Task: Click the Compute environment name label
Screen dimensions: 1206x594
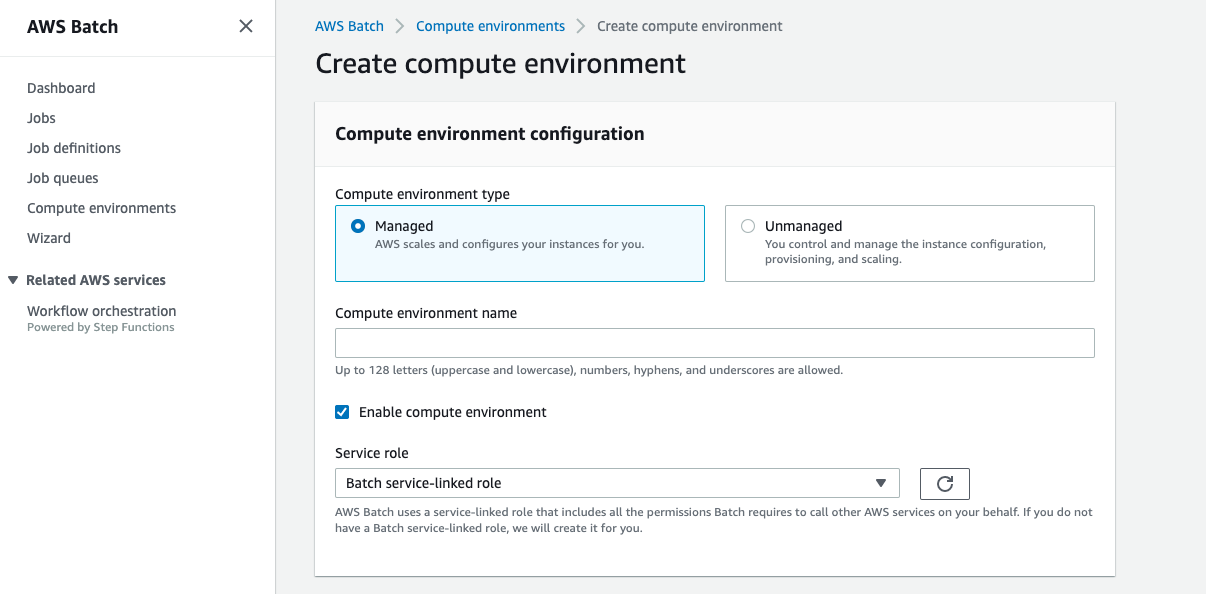Action: [x=426, y=313]
